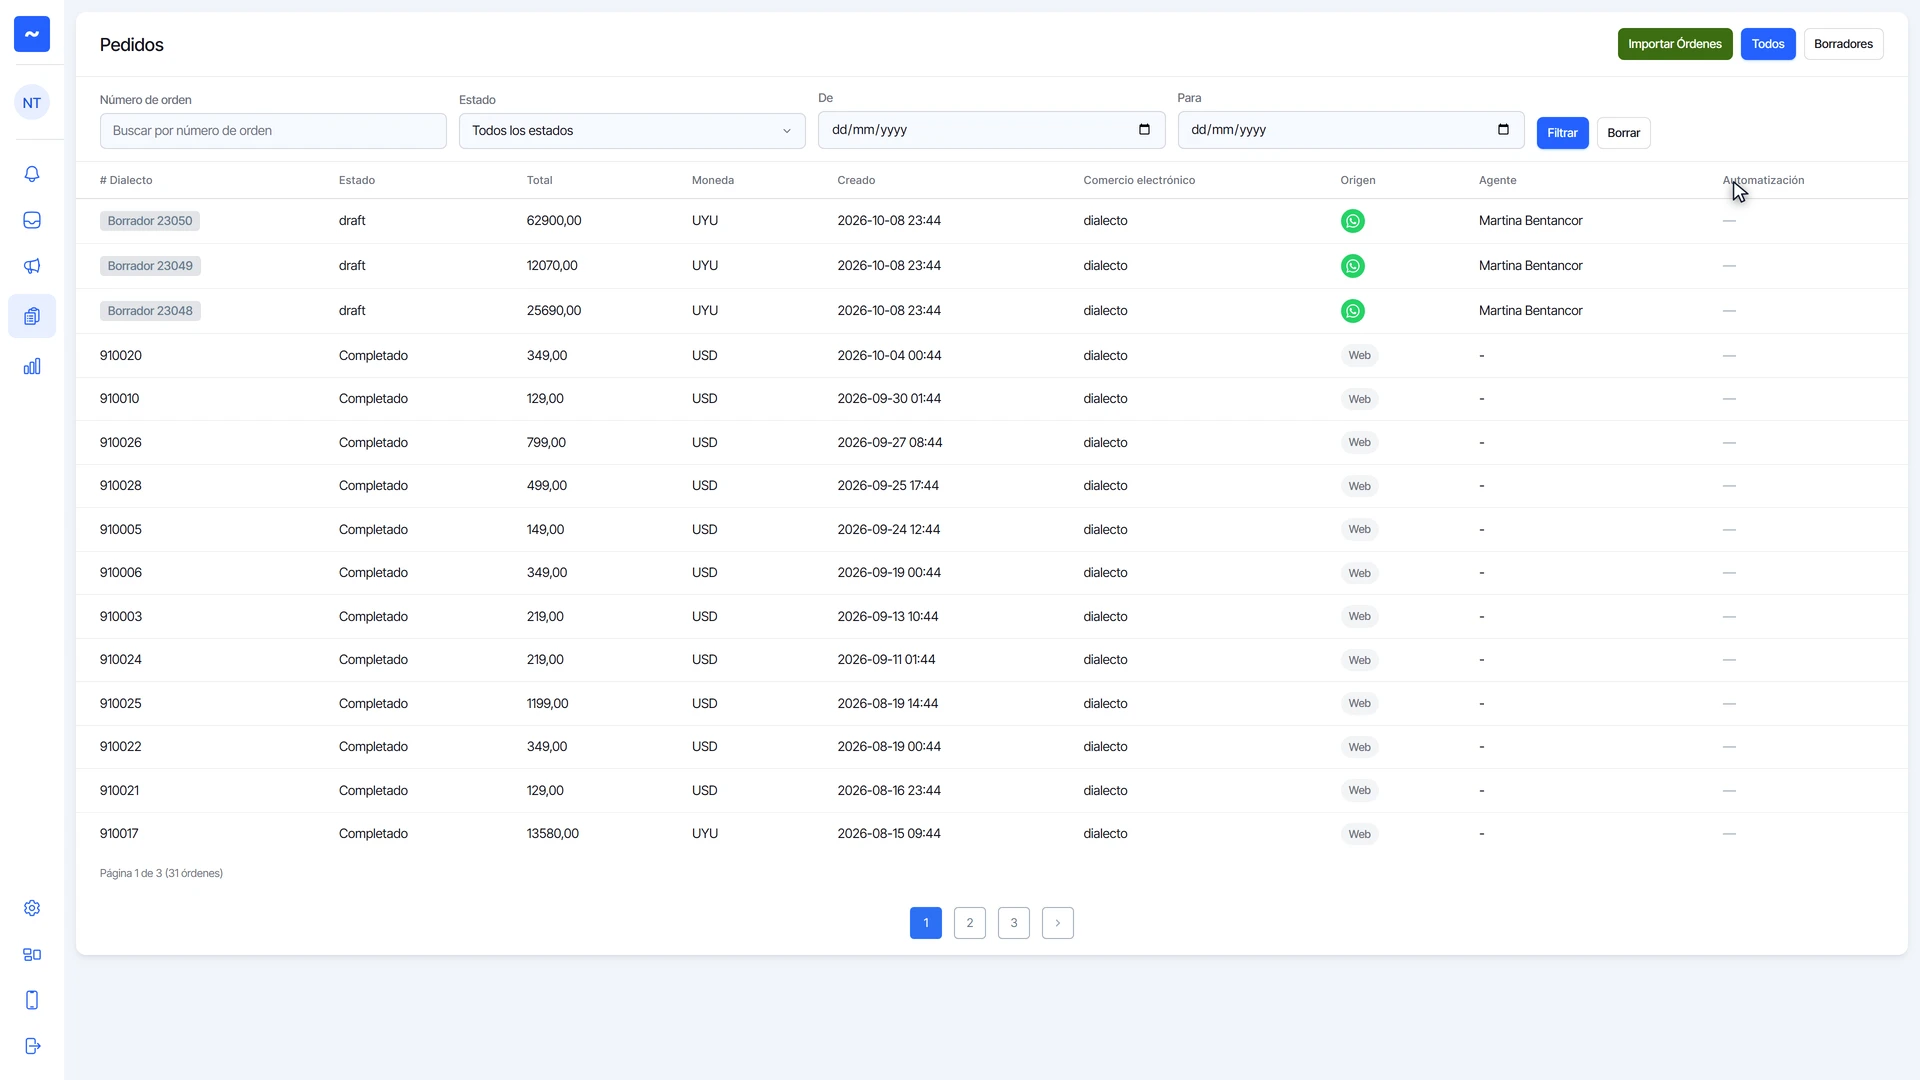Open the inbox icon in sidebar
This screenshot has height=1080, width=1920.
tap(32, 220)
